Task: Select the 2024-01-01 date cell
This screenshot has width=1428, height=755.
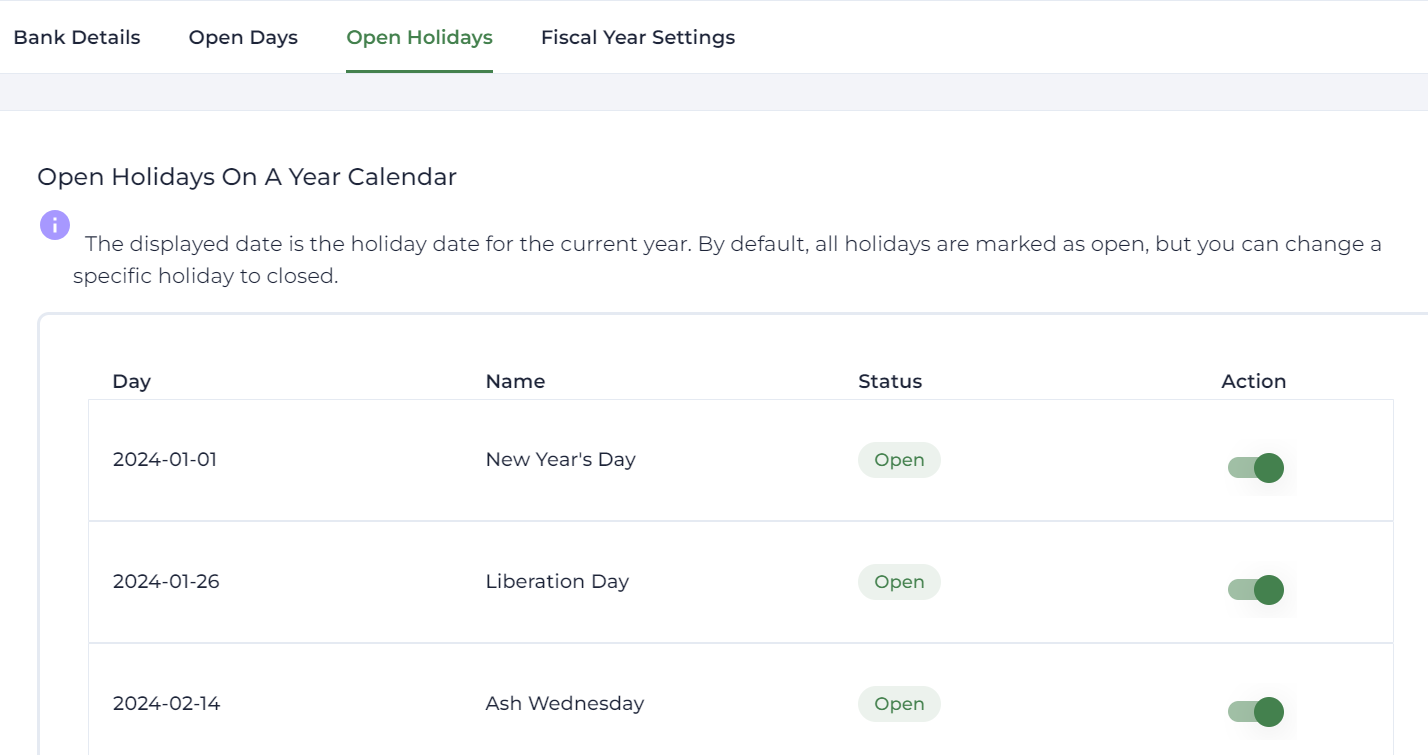Action: click(165, 460)
